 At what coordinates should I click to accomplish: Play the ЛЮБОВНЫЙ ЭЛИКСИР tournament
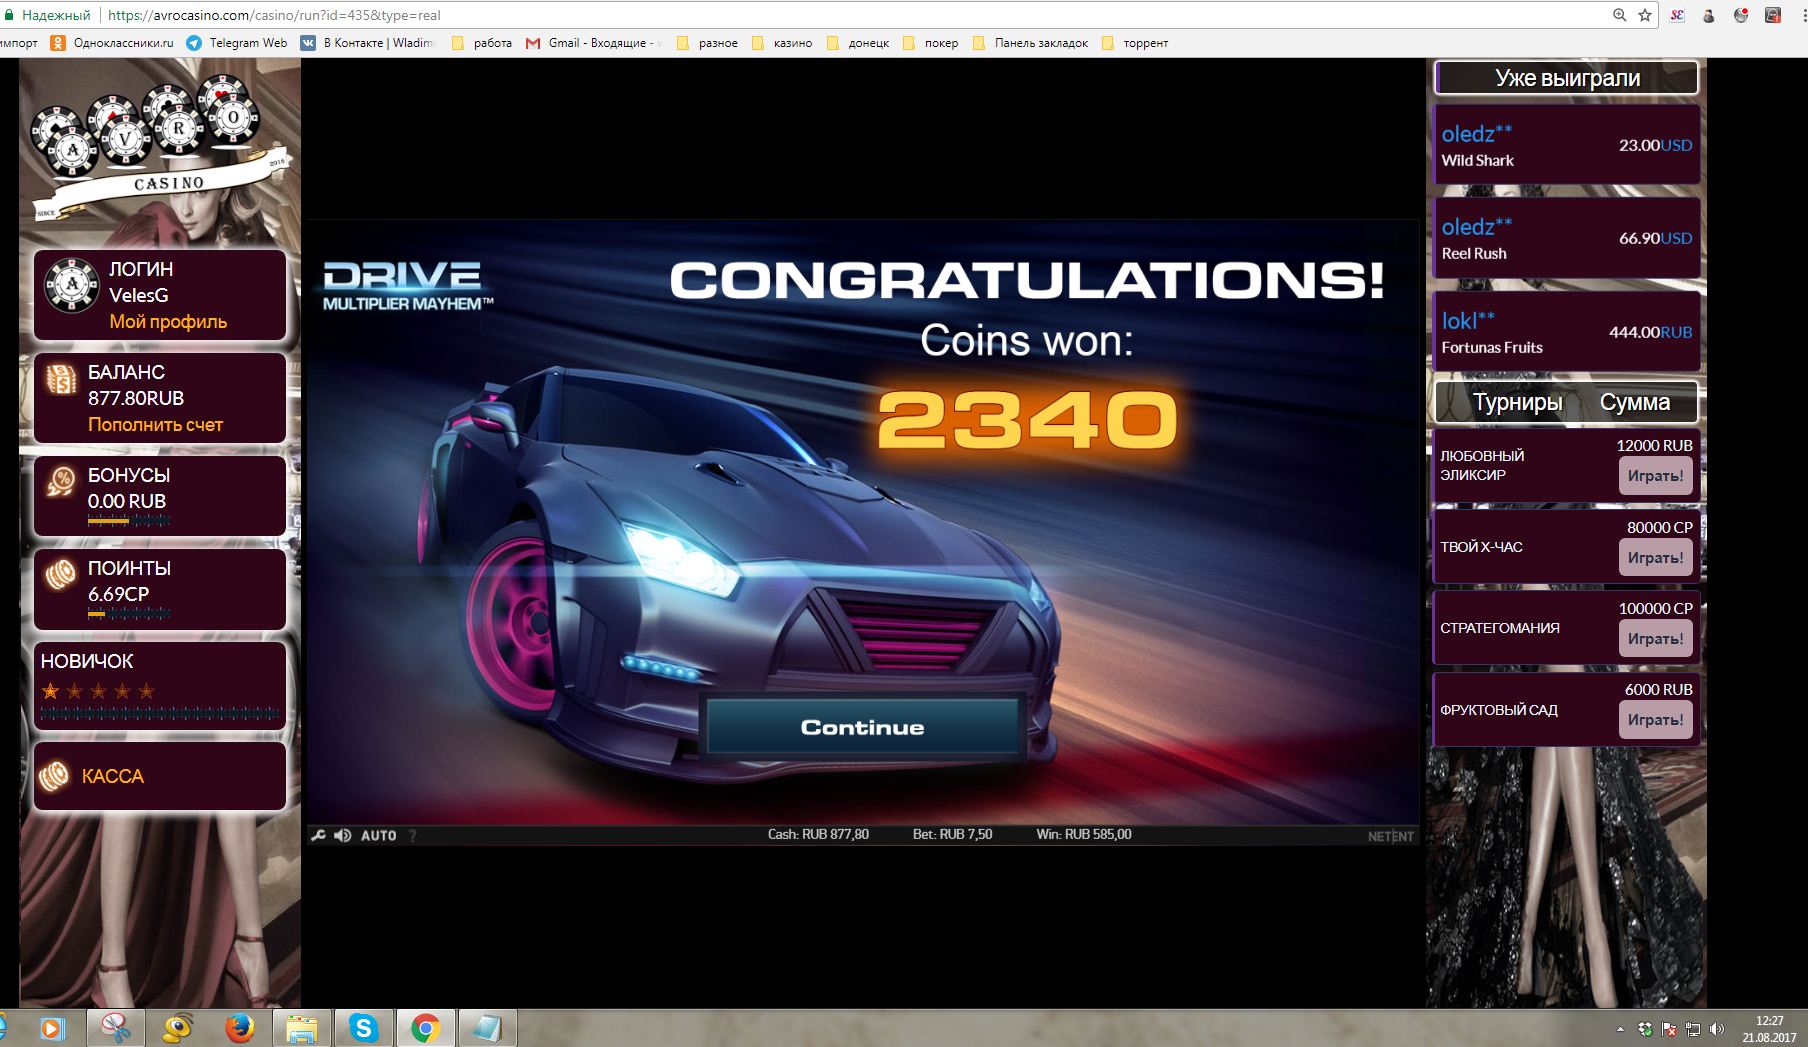tap(1655, 476)
